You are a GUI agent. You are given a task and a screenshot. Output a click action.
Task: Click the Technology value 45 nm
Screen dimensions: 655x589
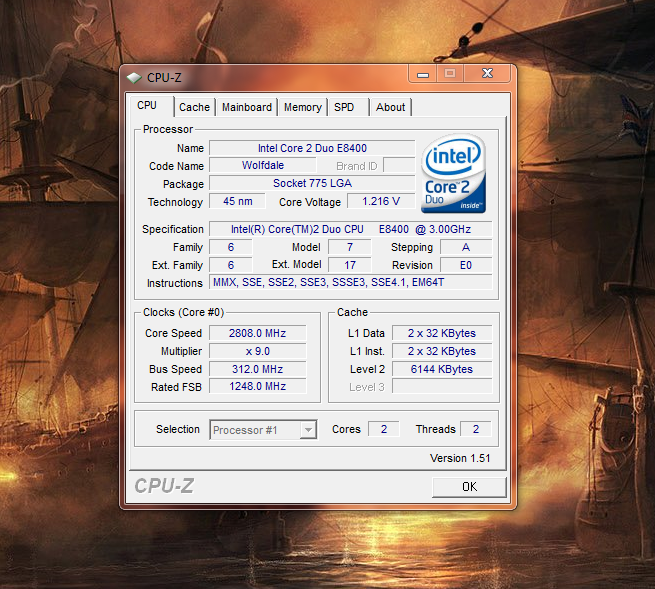(x=237, y=201)
